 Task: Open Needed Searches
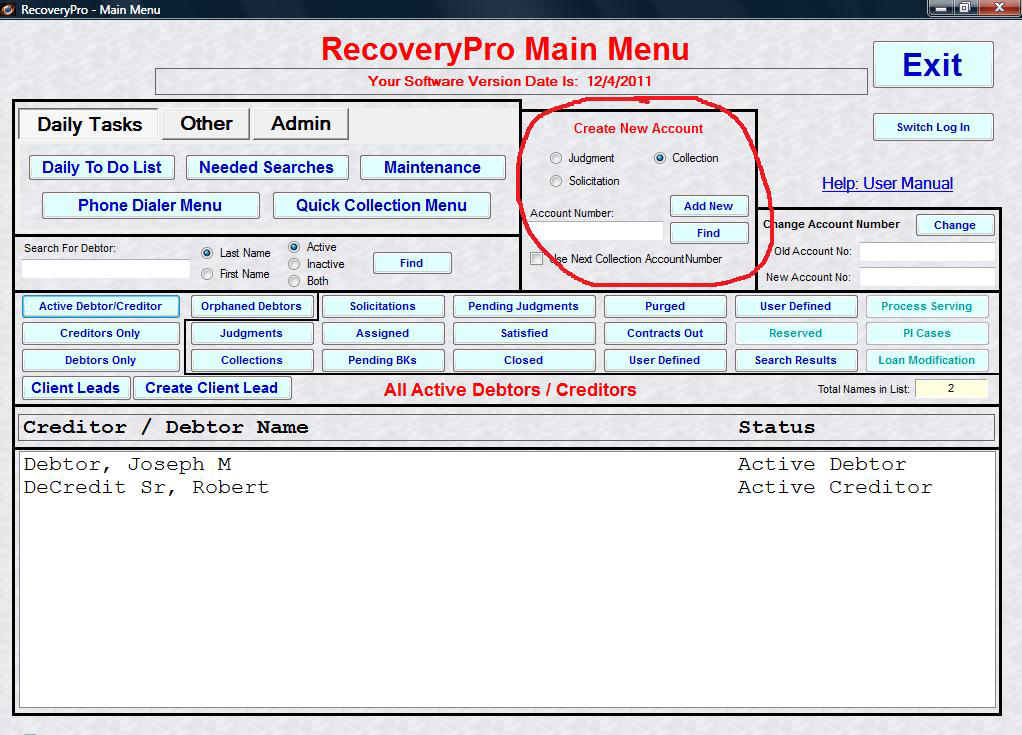point(267,167)
